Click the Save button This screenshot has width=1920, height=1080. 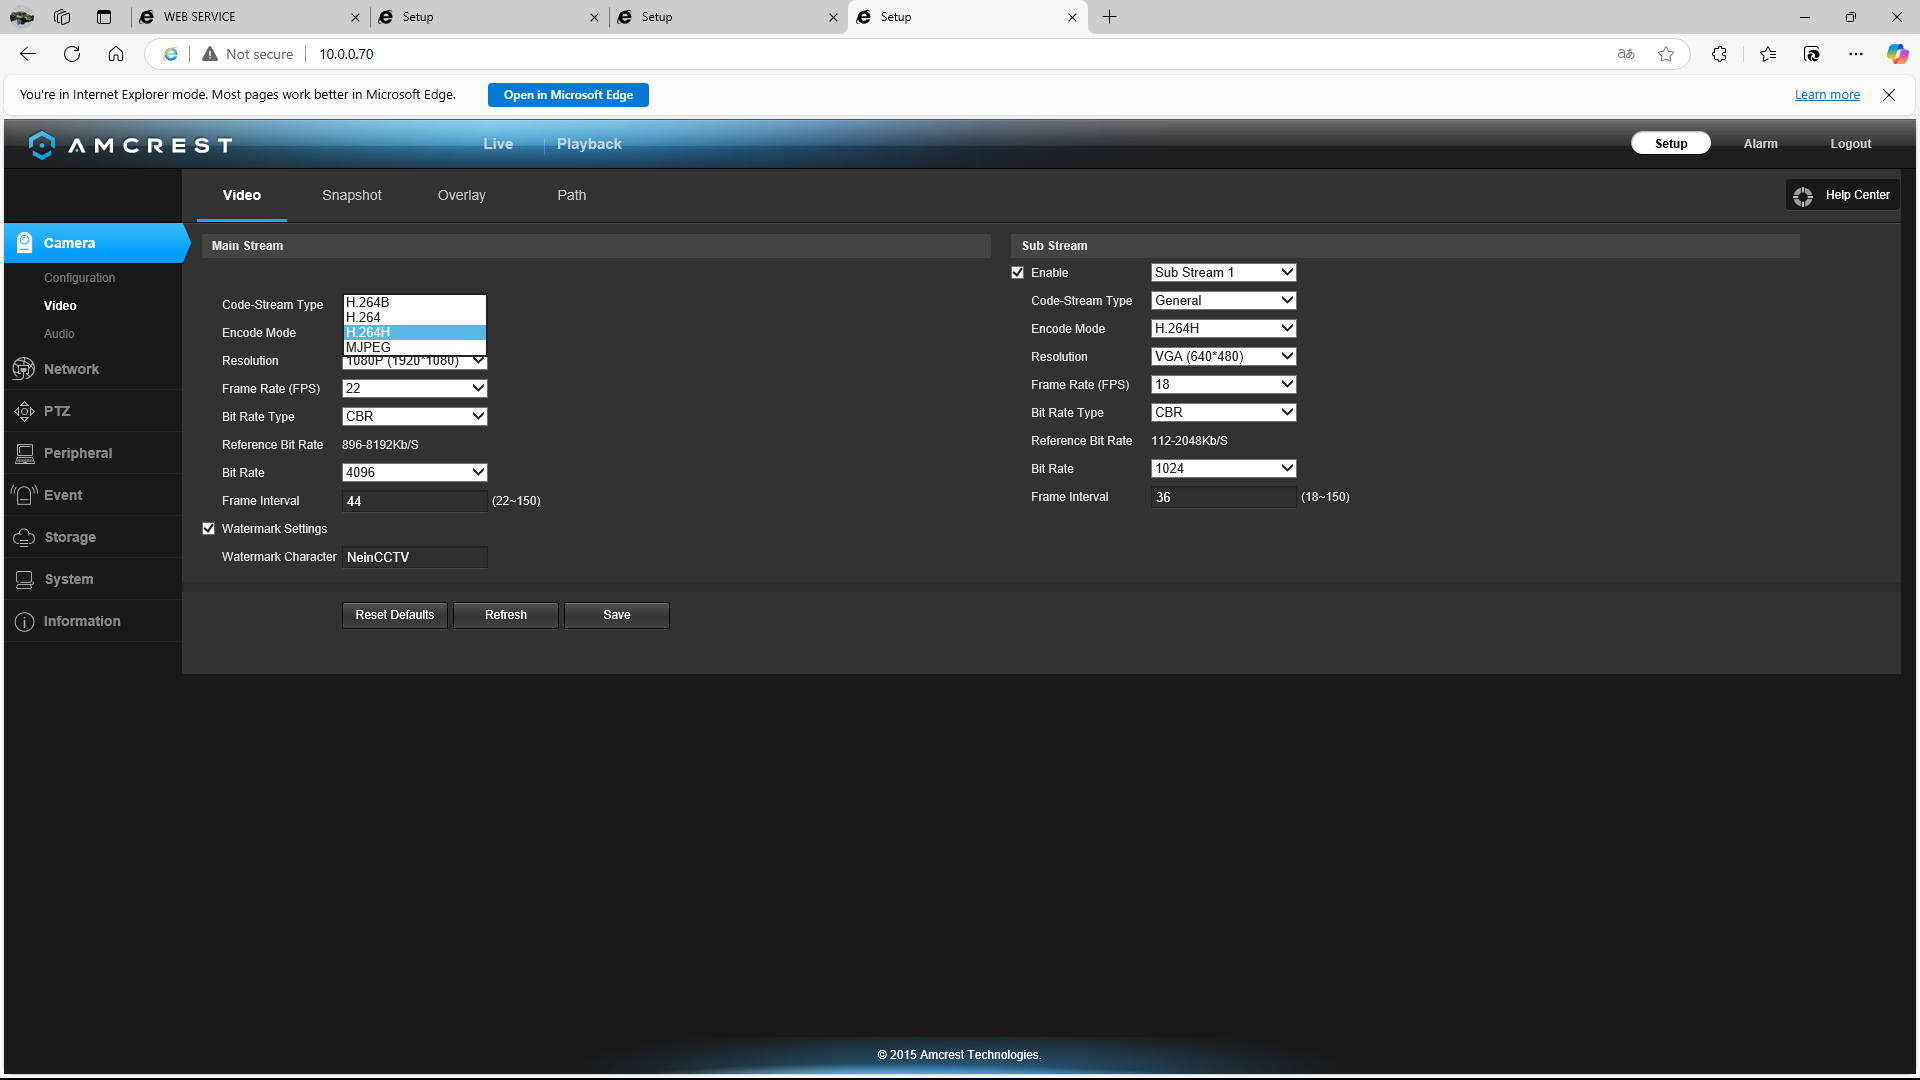pos(617,615)
